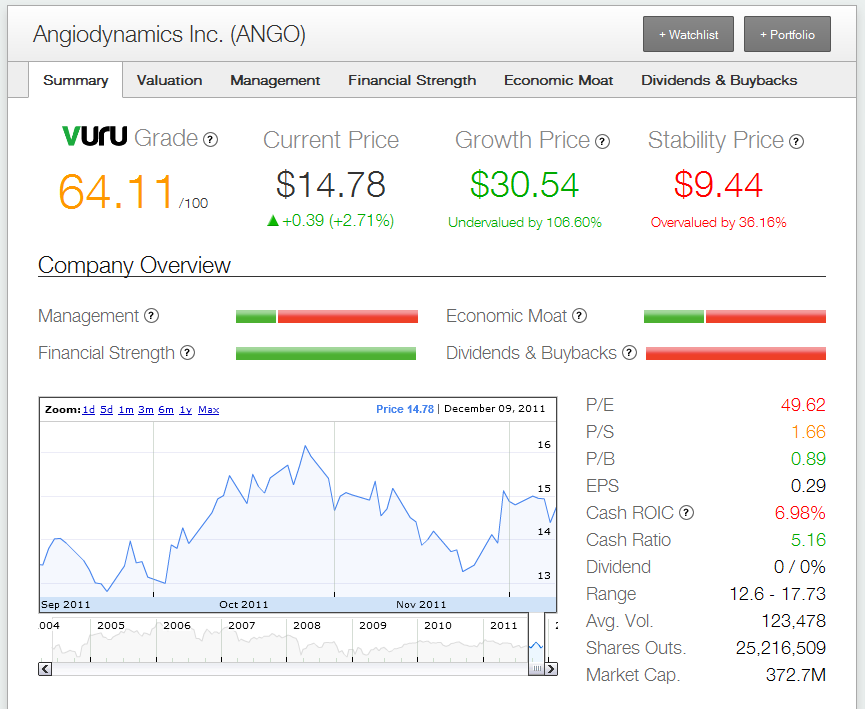Viewport: 865px width, 709px height.
Task: Click the Current Price value $14.78
Action: [330, 184]
